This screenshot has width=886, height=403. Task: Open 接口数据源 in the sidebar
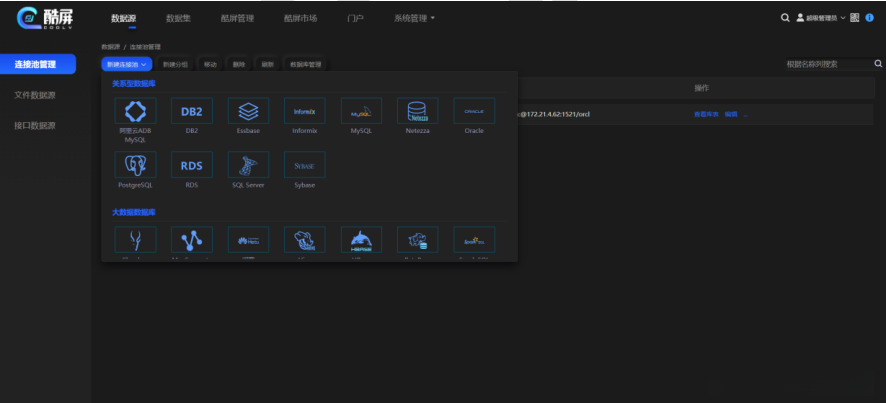34,125
